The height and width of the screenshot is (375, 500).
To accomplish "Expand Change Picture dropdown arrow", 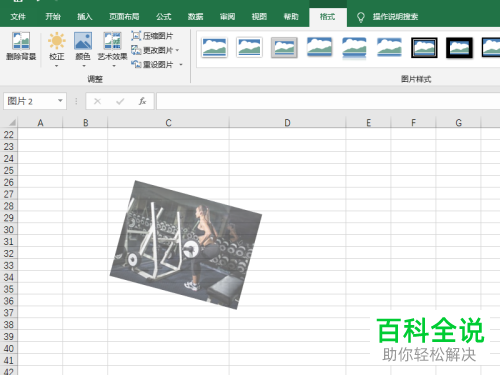I will click(178, 50).
